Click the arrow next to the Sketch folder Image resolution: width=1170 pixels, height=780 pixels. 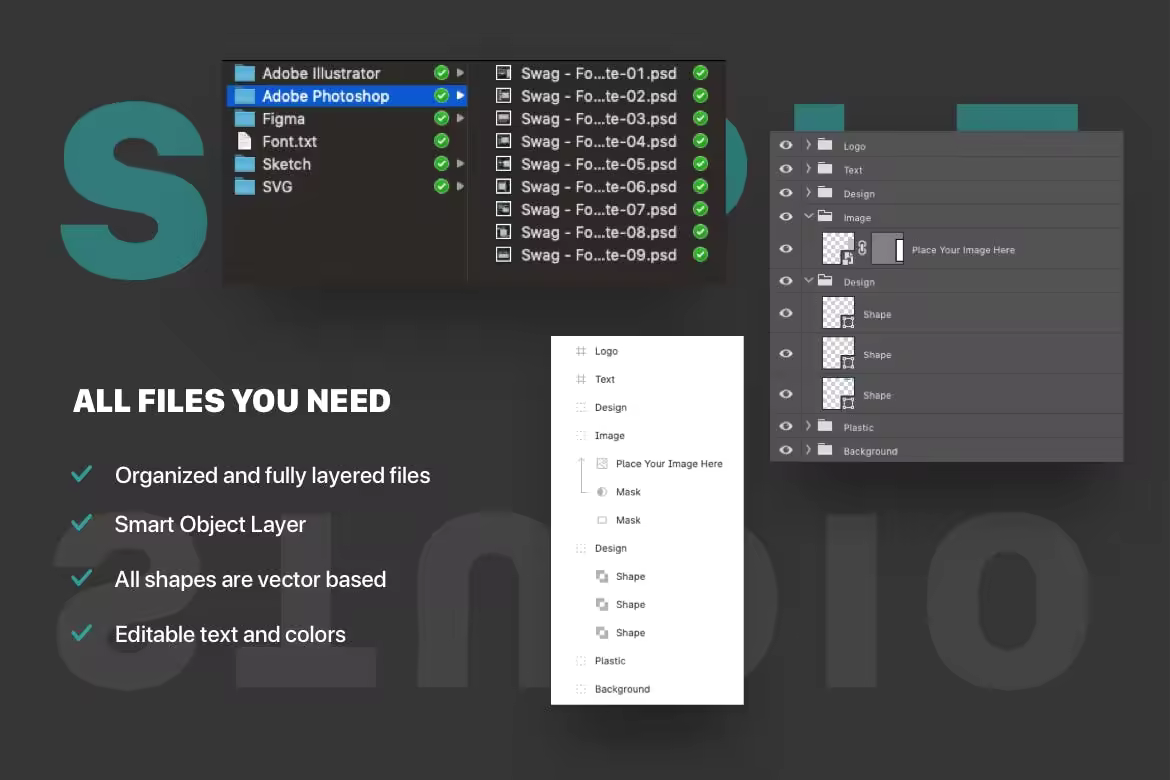click(460, 164)
